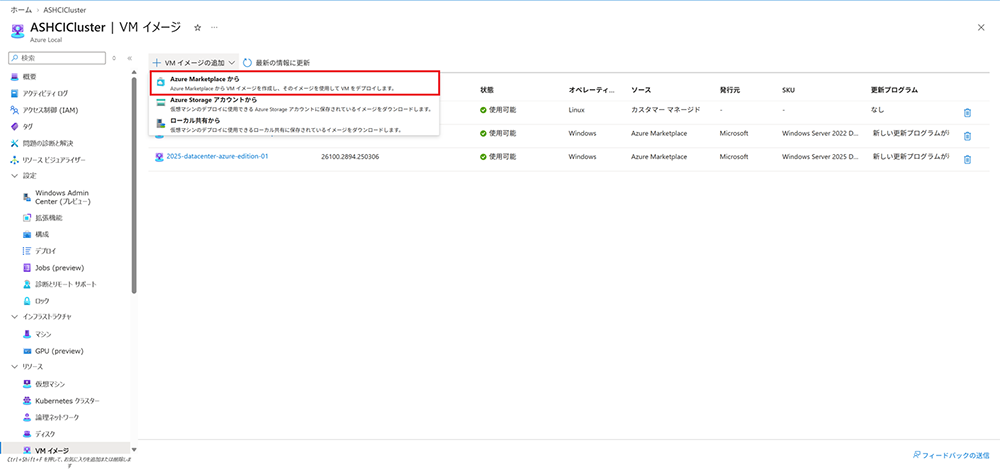
Task: Open the 概要 overview page
Action: (29, 77)
